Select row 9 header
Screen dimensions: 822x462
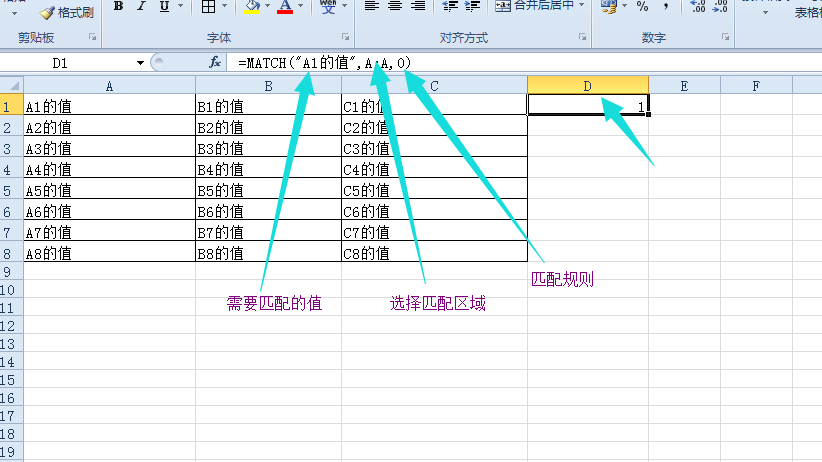[12, 272]
